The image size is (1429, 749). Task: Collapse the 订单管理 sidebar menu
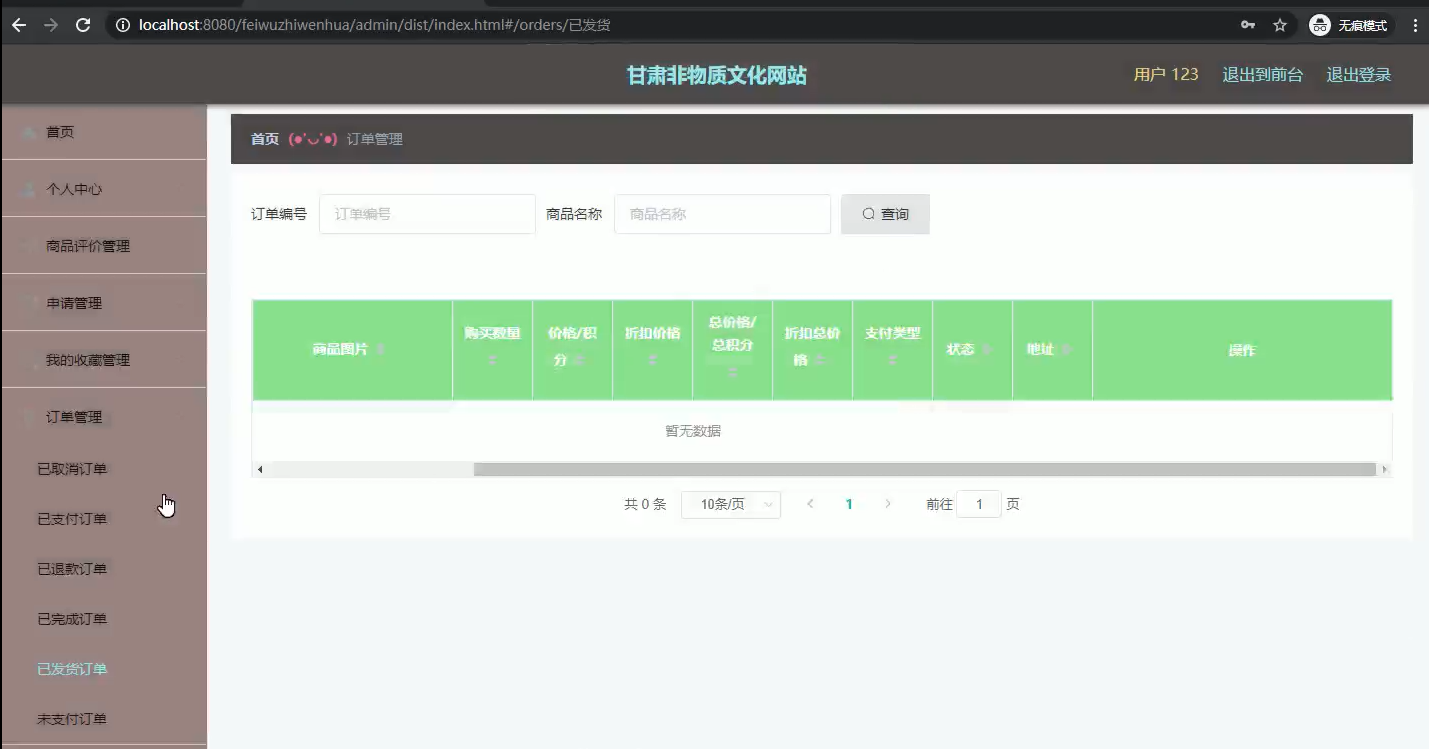(x=104, y=417)
